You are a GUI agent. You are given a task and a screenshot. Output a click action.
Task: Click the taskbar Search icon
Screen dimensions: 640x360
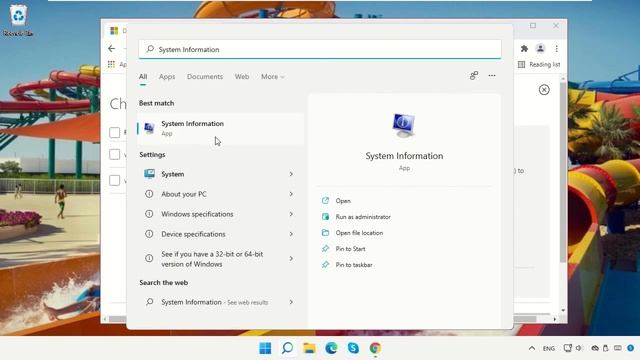(287, 348)
